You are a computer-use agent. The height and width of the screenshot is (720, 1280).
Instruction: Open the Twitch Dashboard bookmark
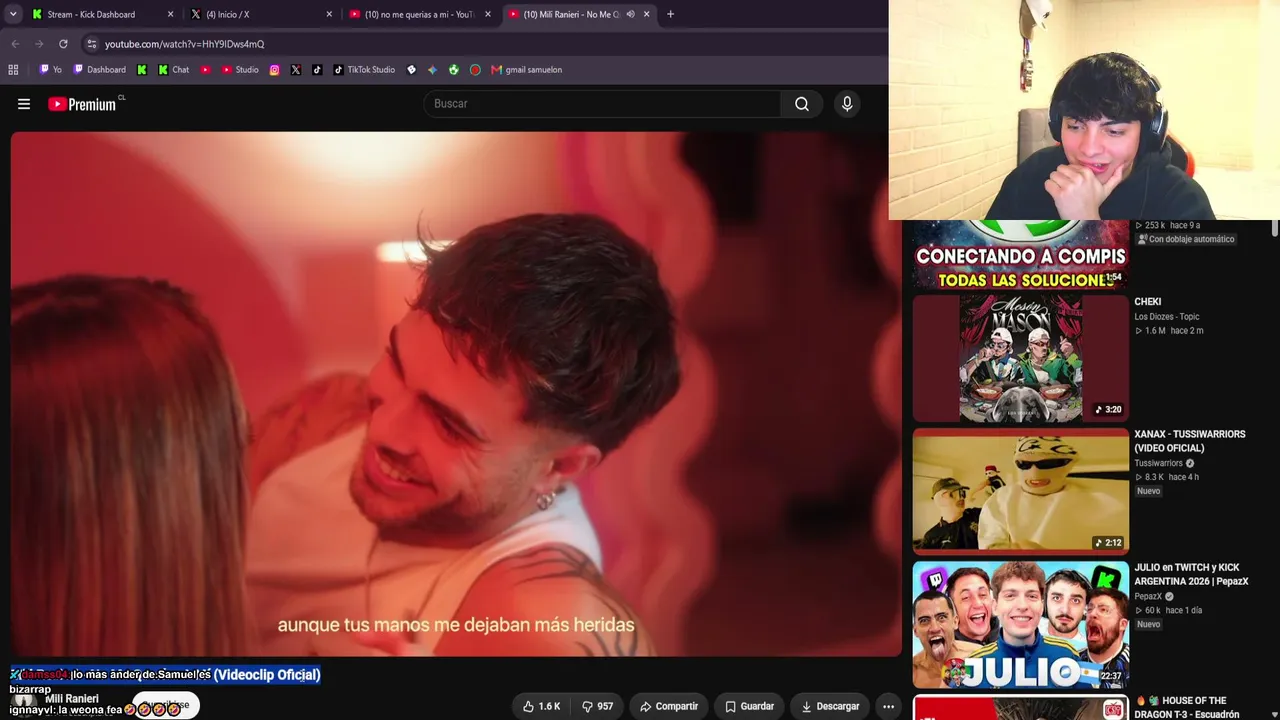[99, 70]
